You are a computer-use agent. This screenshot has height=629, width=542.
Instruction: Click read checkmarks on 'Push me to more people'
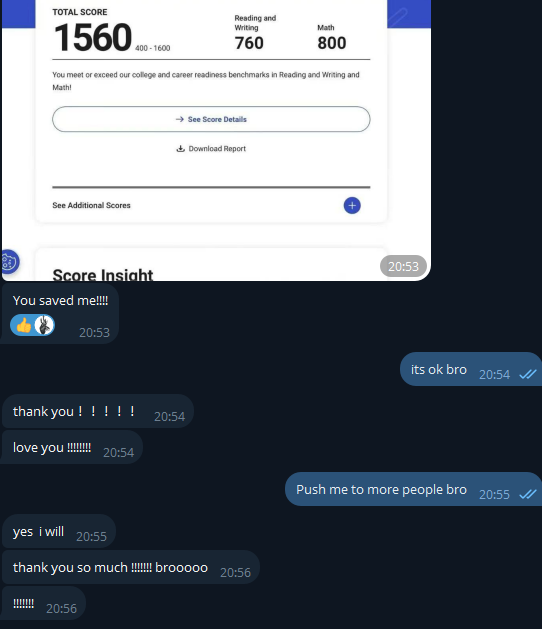click(528, 494)
